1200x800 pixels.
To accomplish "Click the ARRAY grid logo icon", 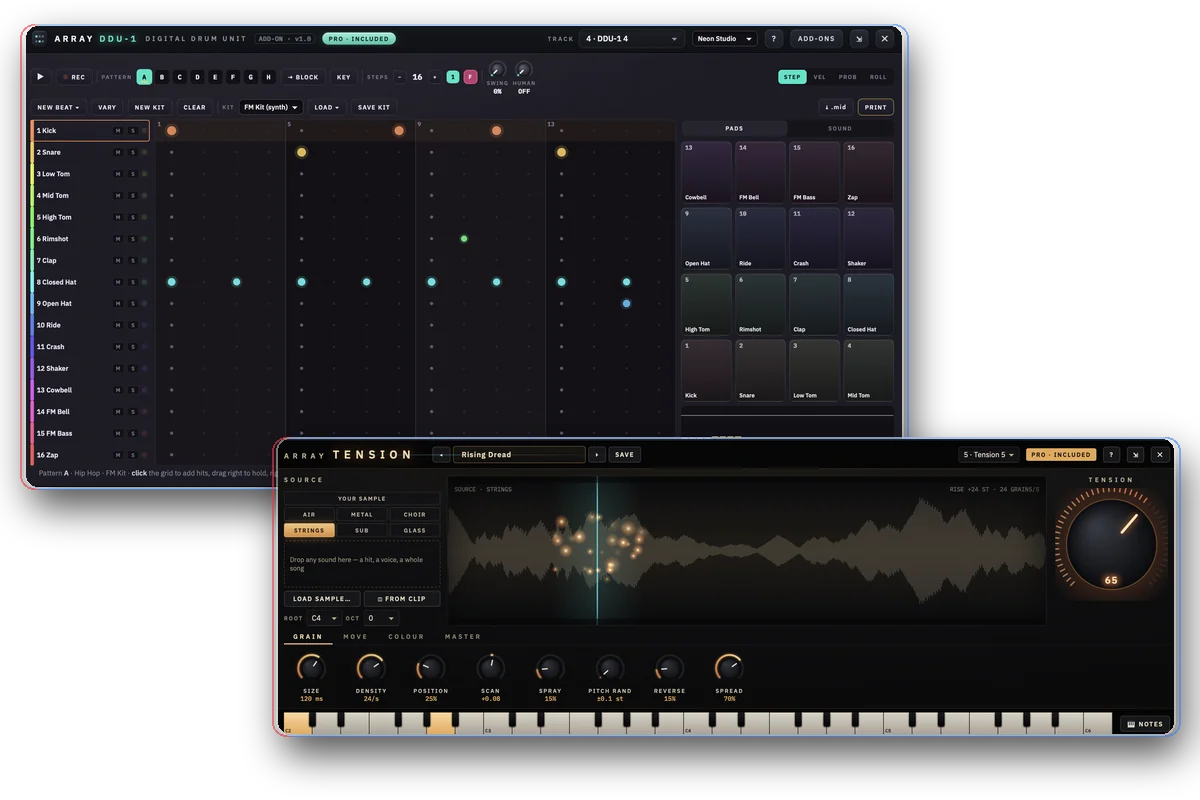I will (39, 39).
